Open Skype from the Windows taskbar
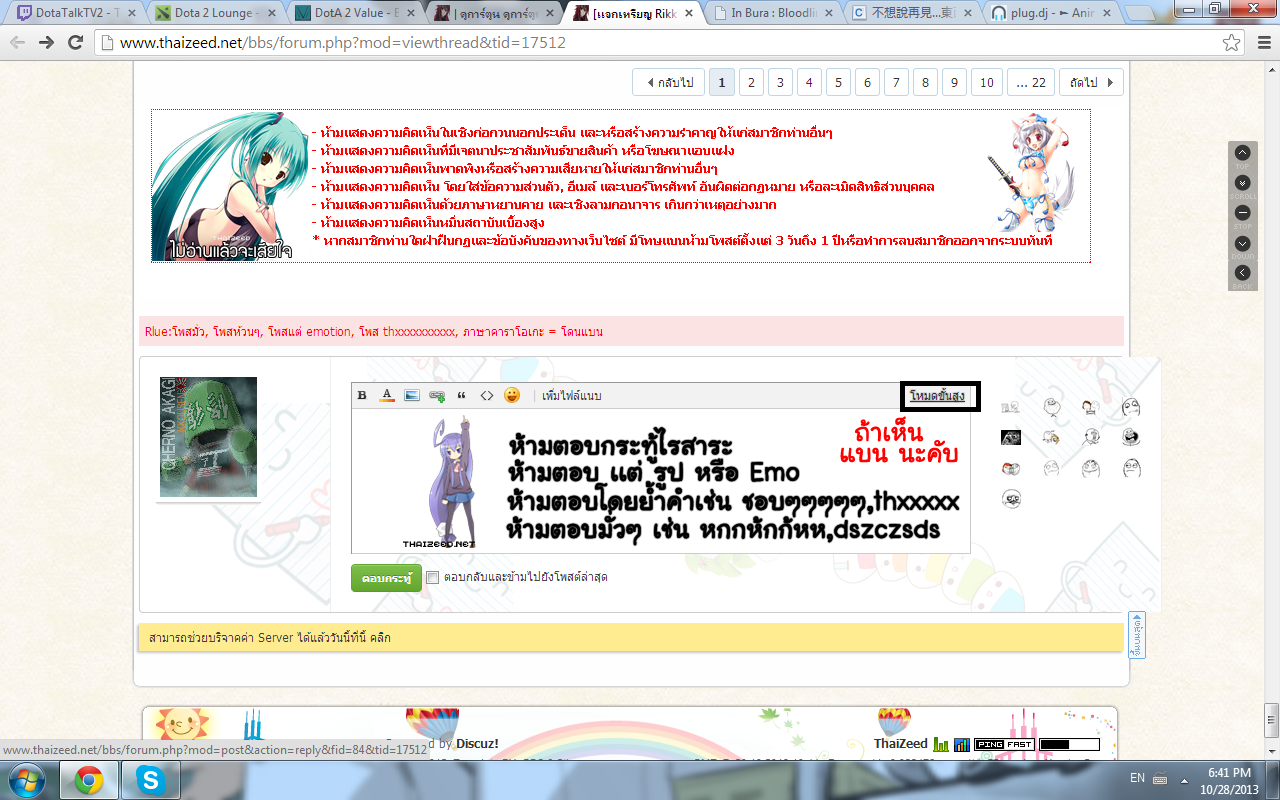 [x=149, y=779]
